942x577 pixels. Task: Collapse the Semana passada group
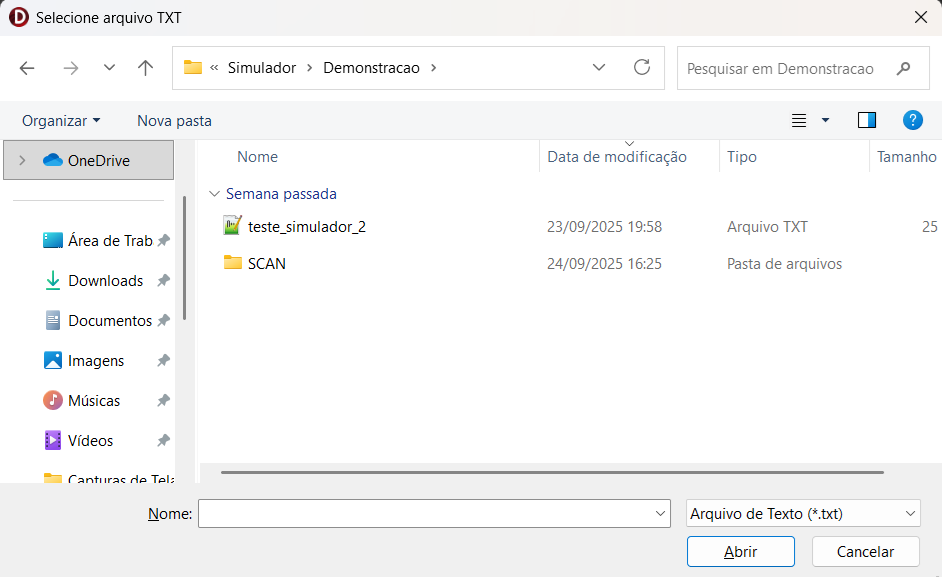tap(214, 194)
